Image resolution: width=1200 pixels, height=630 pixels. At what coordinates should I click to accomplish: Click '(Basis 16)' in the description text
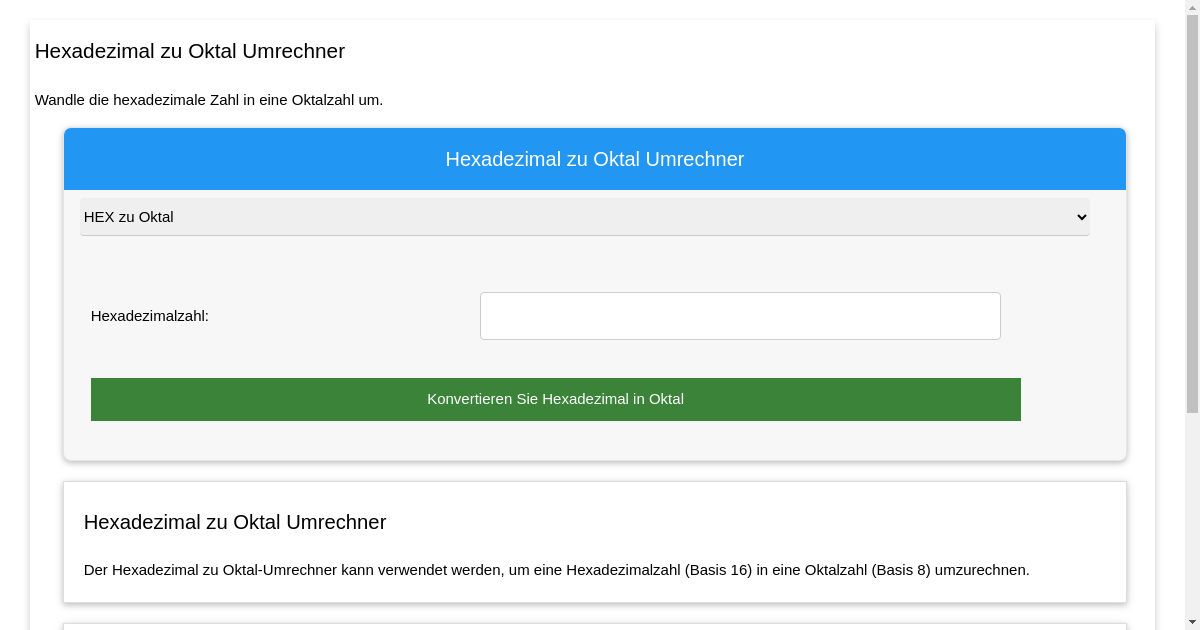point(718,570)
